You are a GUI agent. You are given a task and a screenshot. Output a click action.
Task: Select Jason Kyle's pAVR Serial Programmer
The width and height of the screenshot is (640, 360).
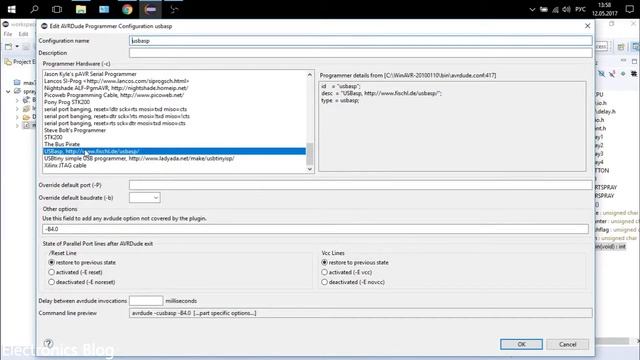tap(90, 74)
